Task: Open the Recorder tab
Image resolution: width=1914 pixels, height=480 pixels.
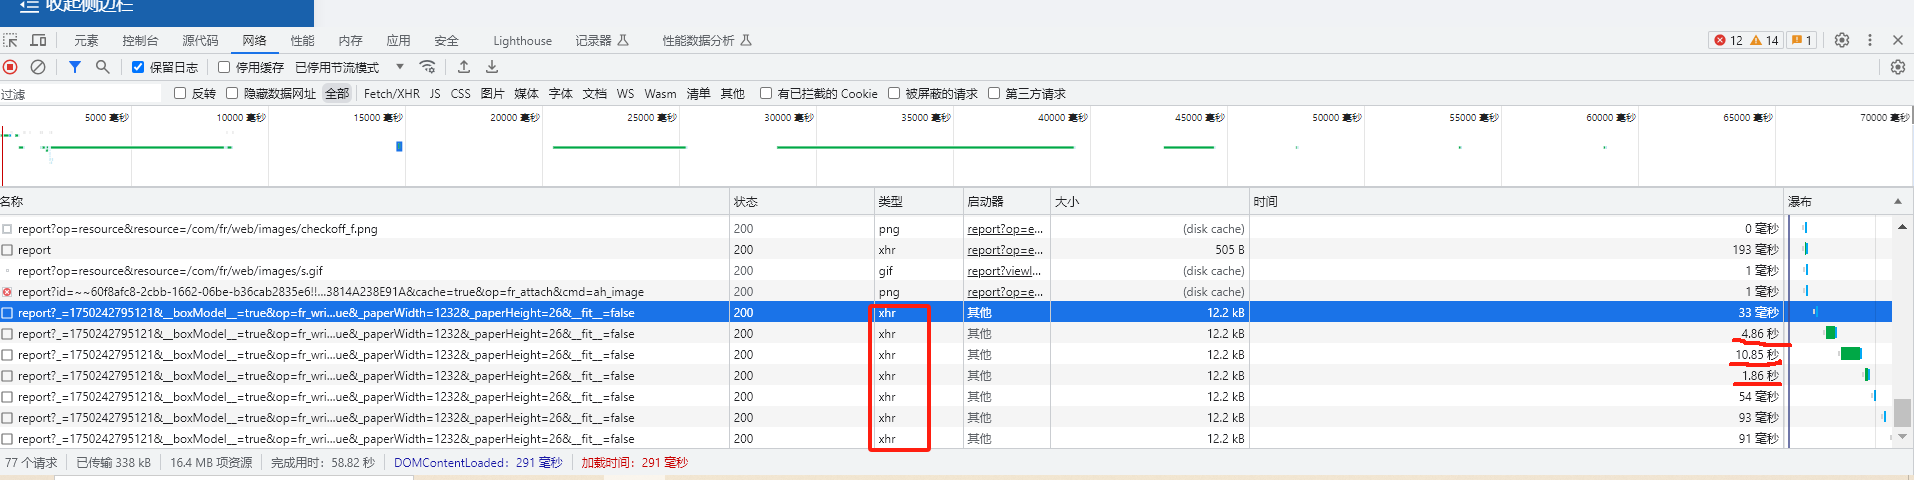Action: coord(602,40)
